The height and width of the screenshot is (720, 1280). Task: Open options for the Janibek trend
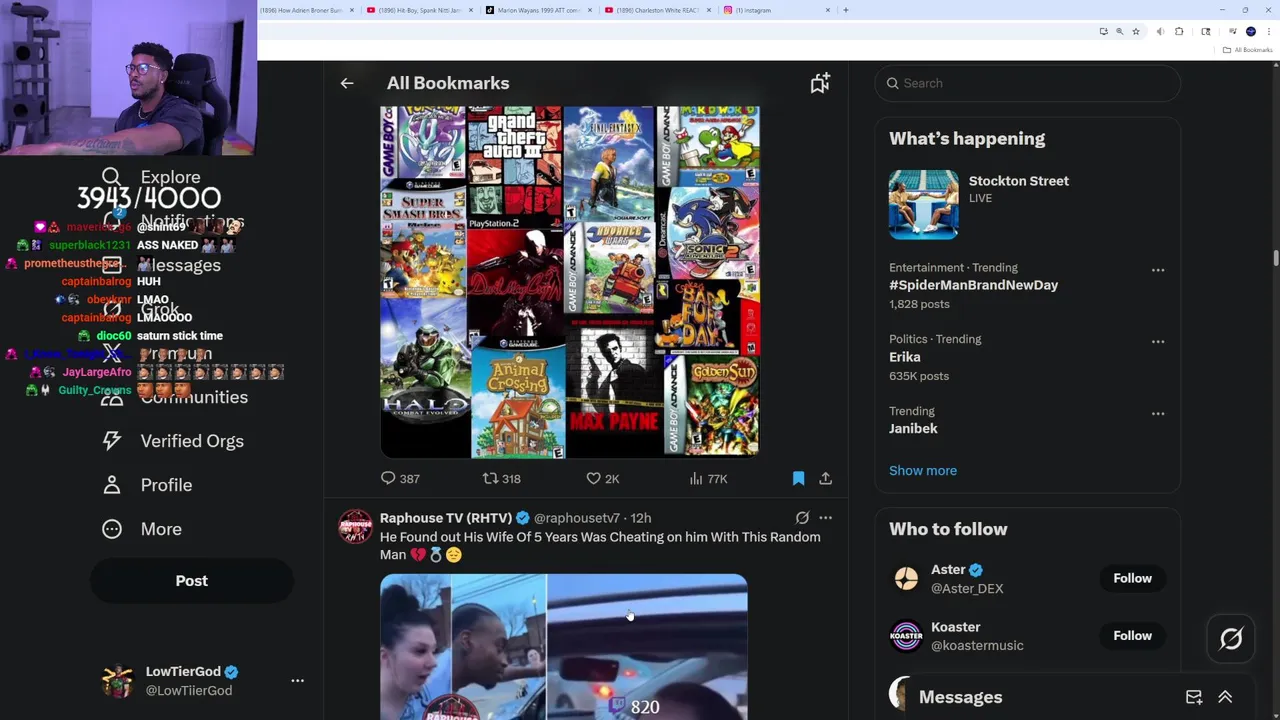[x=1158, y=414]
